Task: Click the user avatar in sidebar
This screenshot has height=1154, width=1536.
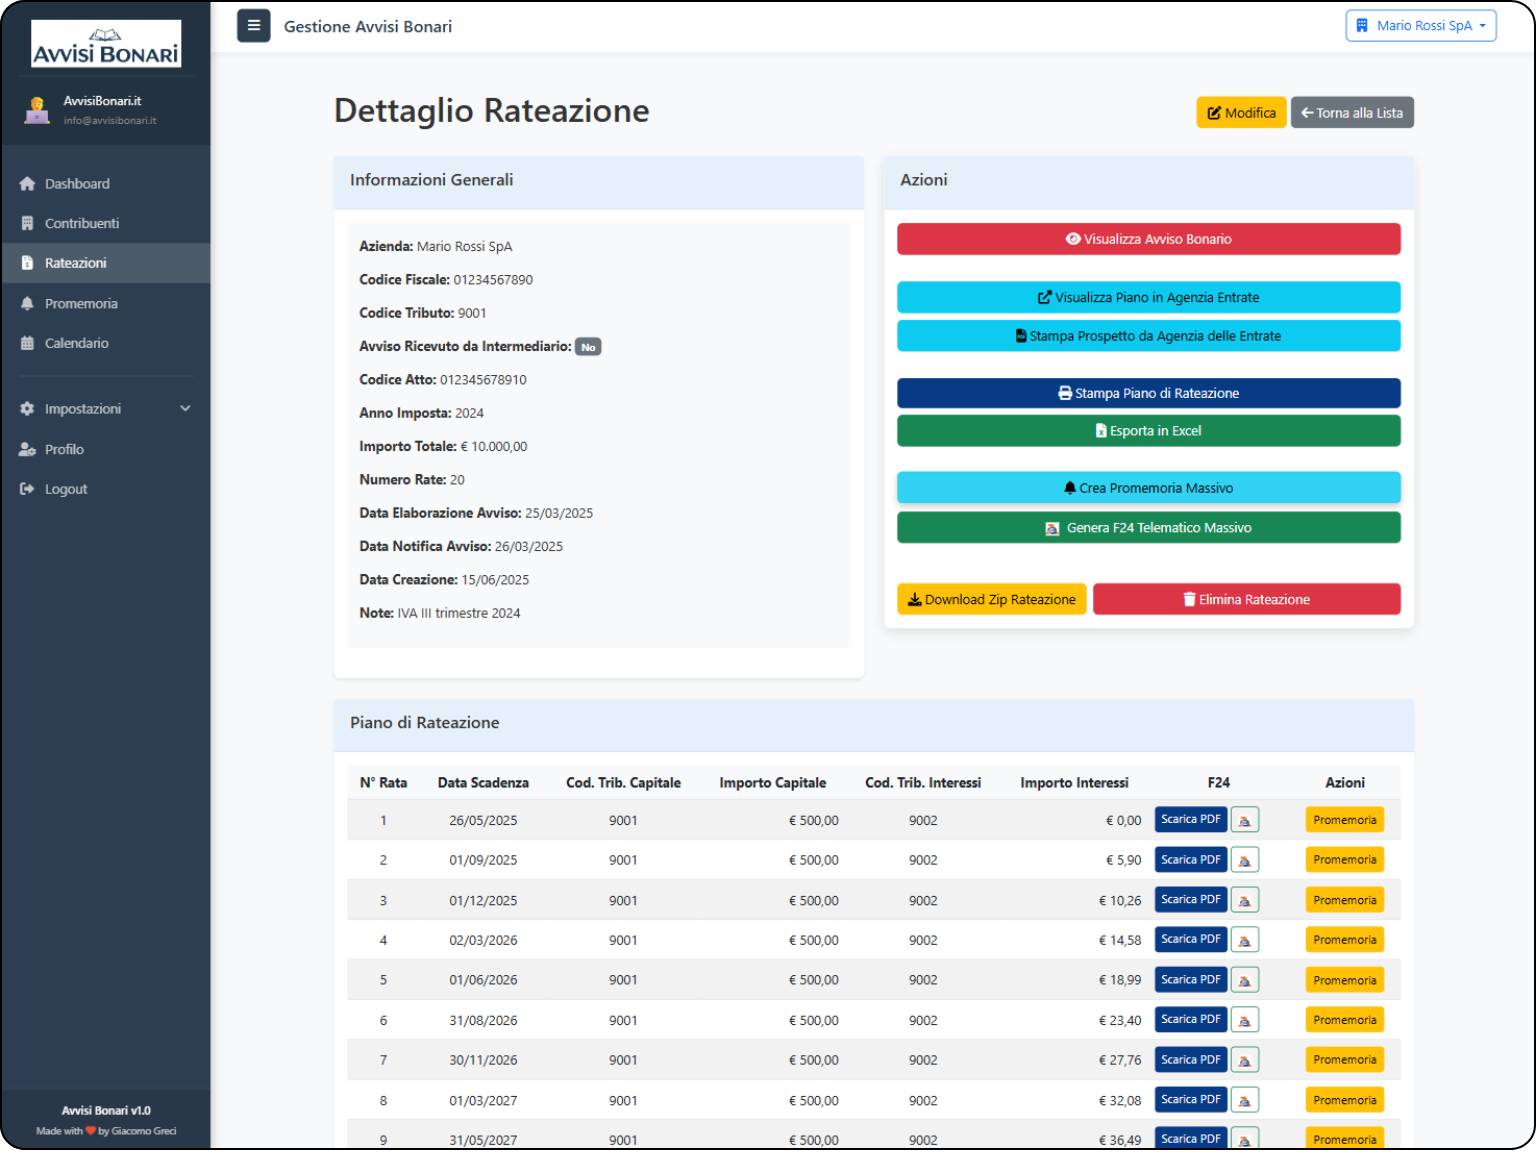Action: (x=37, y=109)
